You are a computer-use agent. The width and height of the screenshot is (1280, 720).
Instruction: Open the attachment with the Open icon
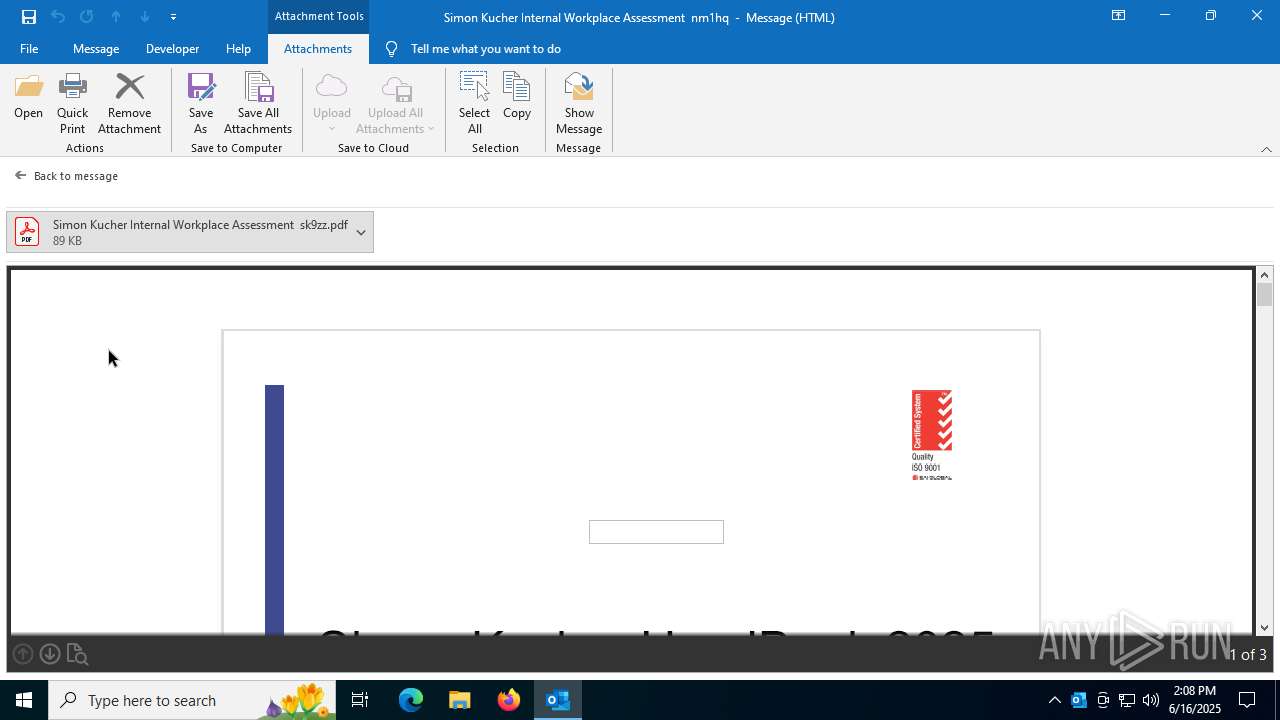click(28, 98)
